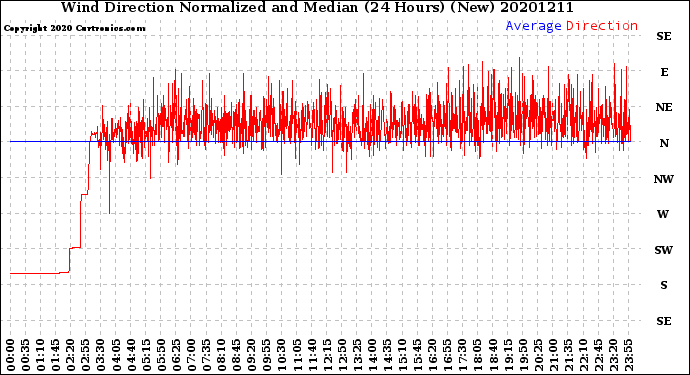Select the "16:55" time label
Image resolution: width=690 pixels, height=375 pixels.
pos(448,355)
